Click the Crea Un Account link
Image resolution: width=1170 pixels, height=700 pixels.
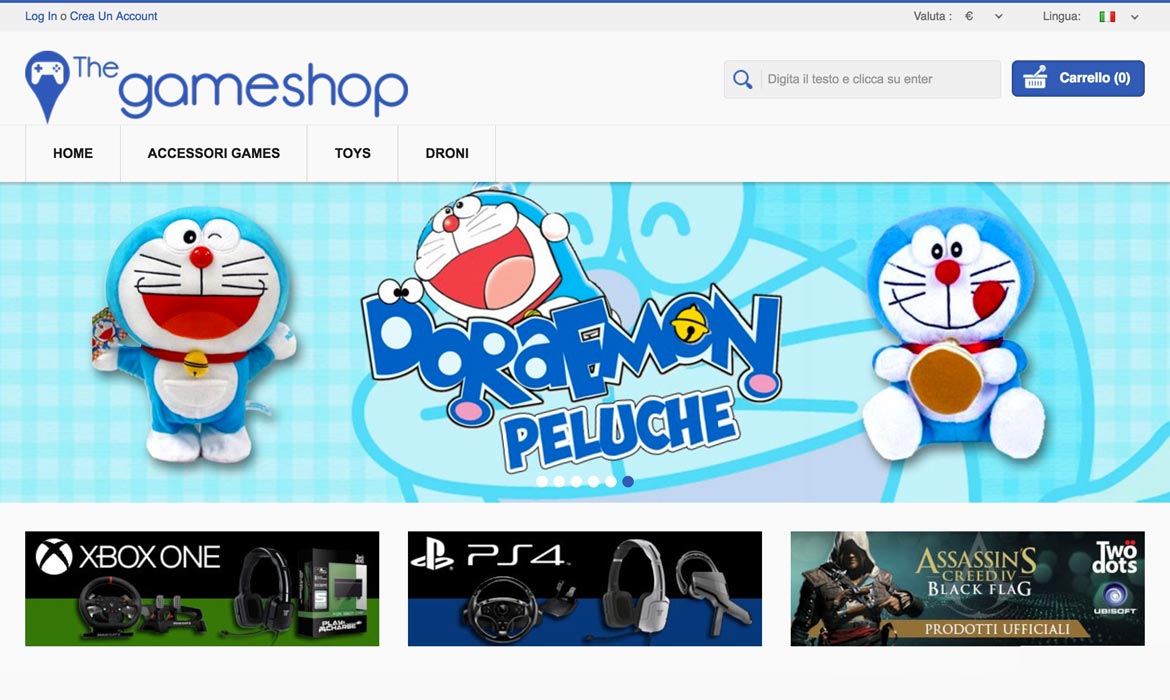[x=113, y=16]
